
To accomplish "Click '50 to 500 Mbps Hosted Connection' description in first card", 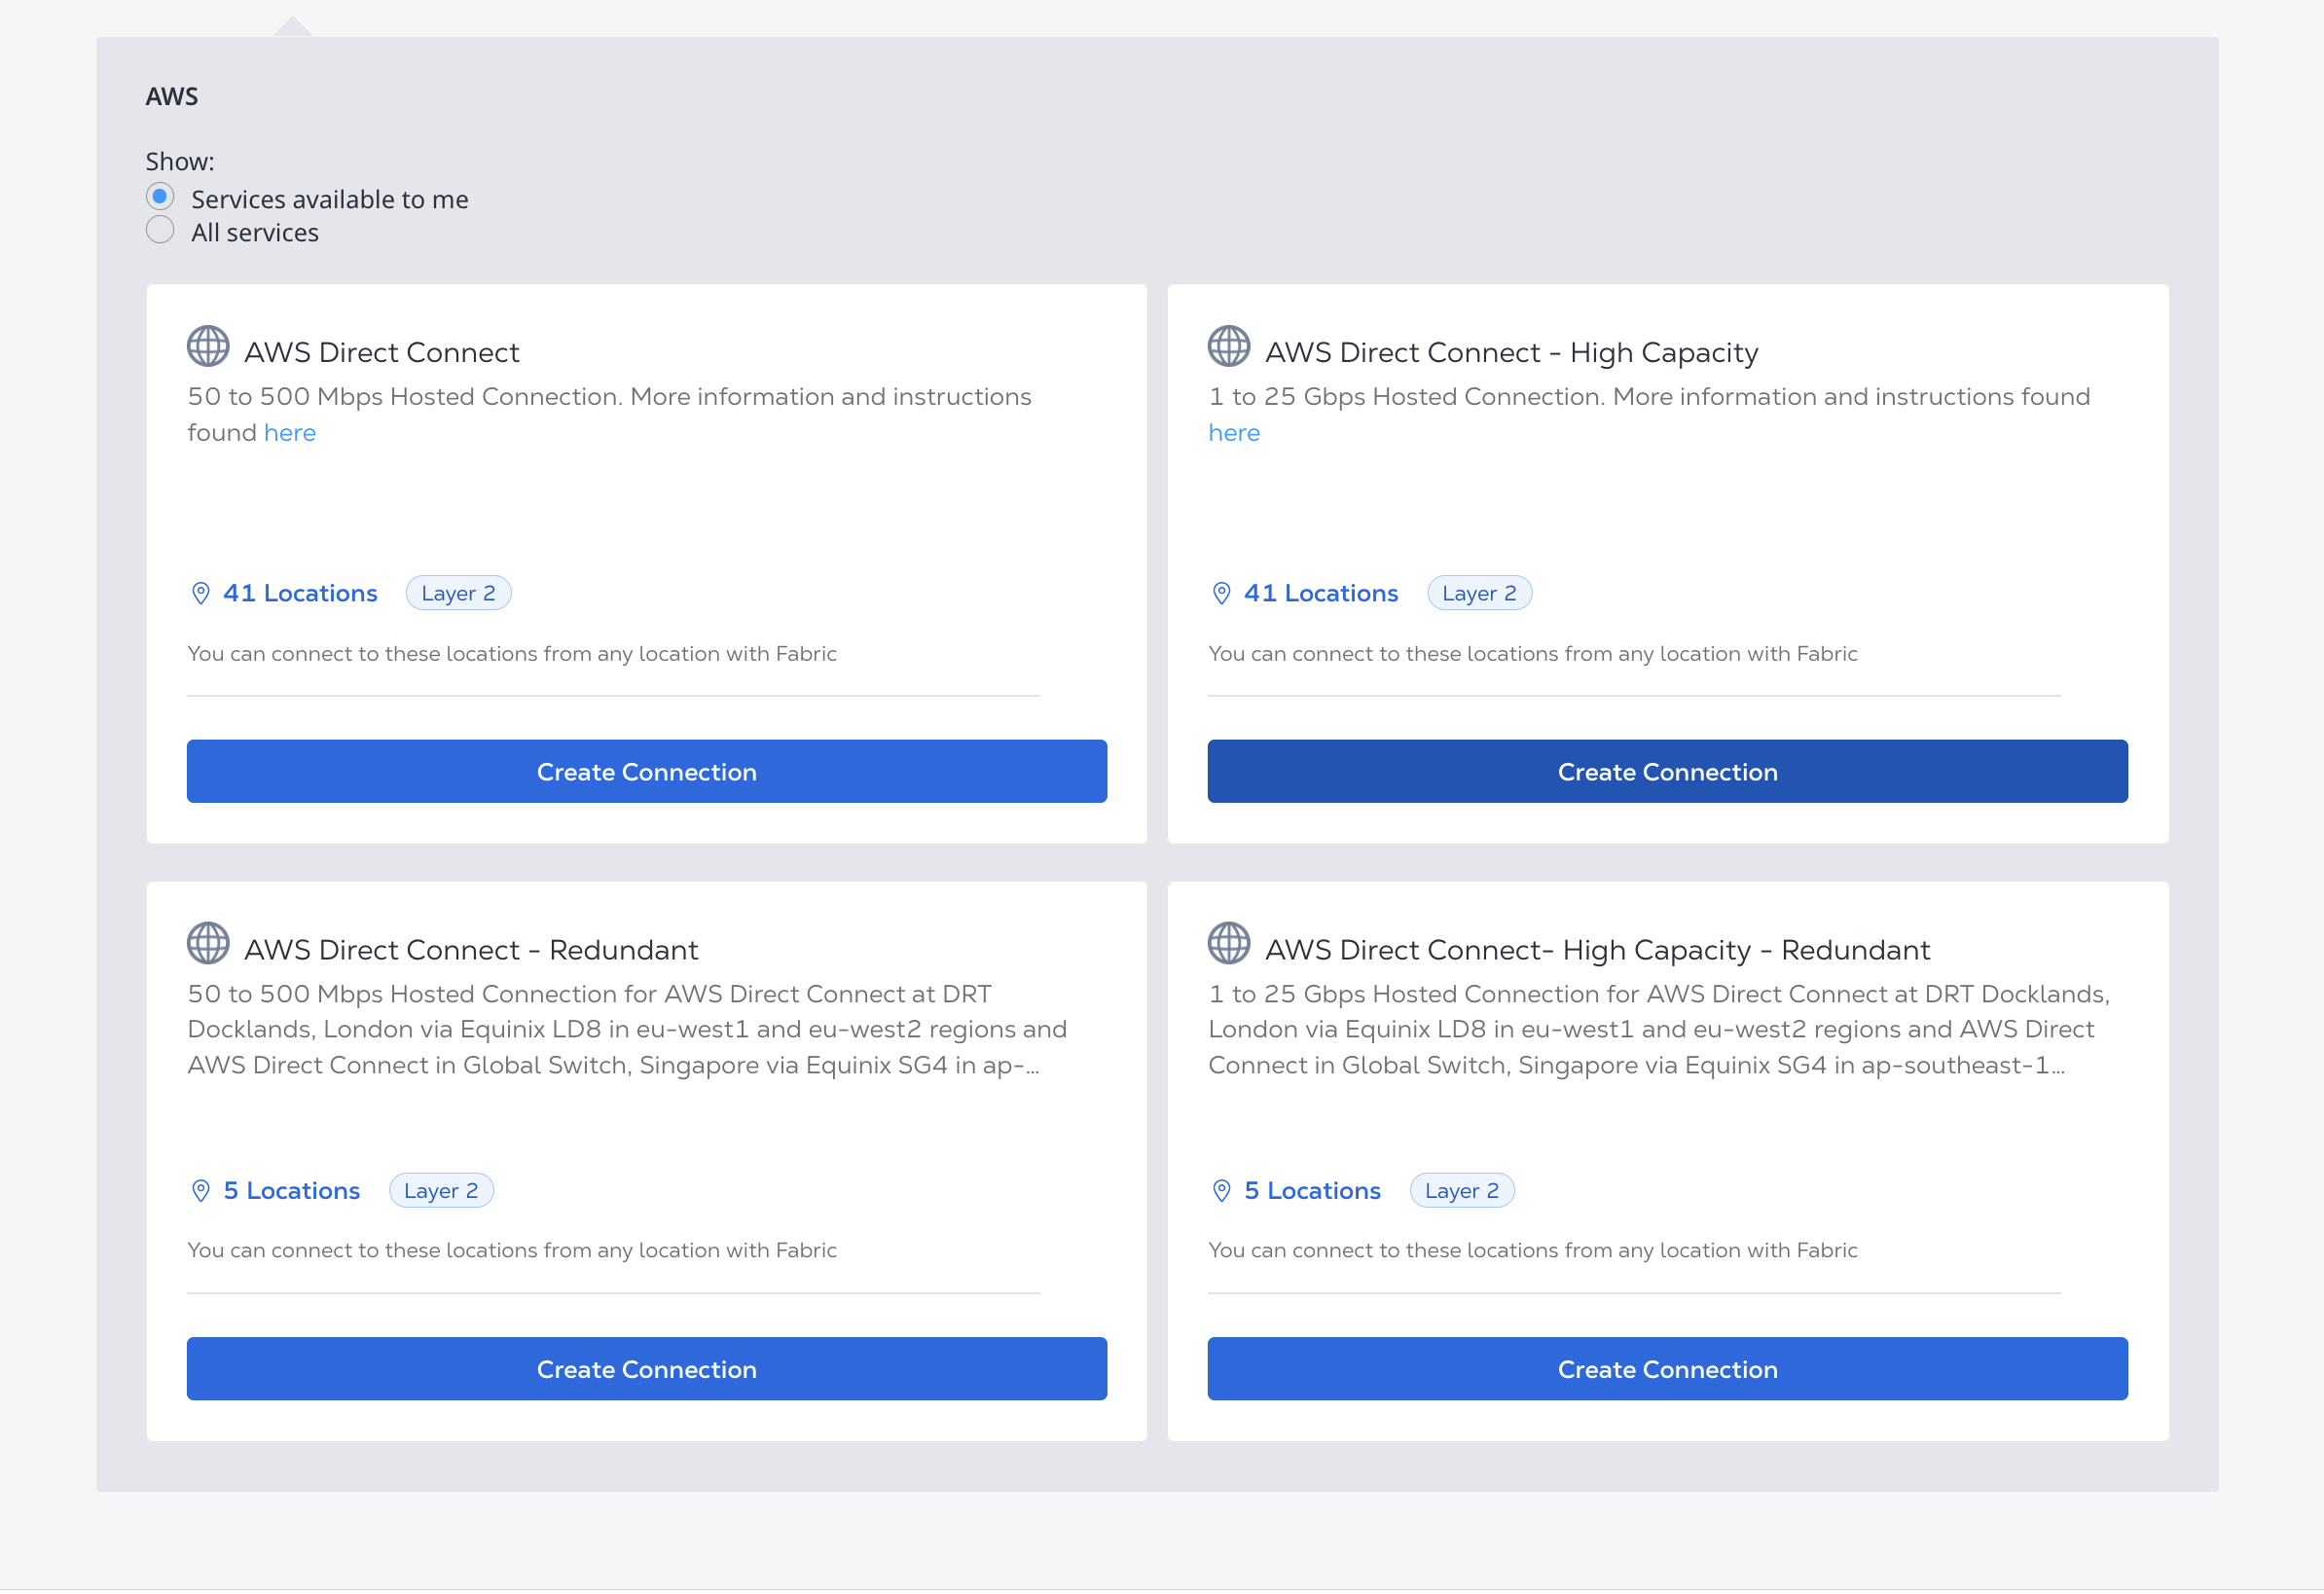I will click(610, 415).
